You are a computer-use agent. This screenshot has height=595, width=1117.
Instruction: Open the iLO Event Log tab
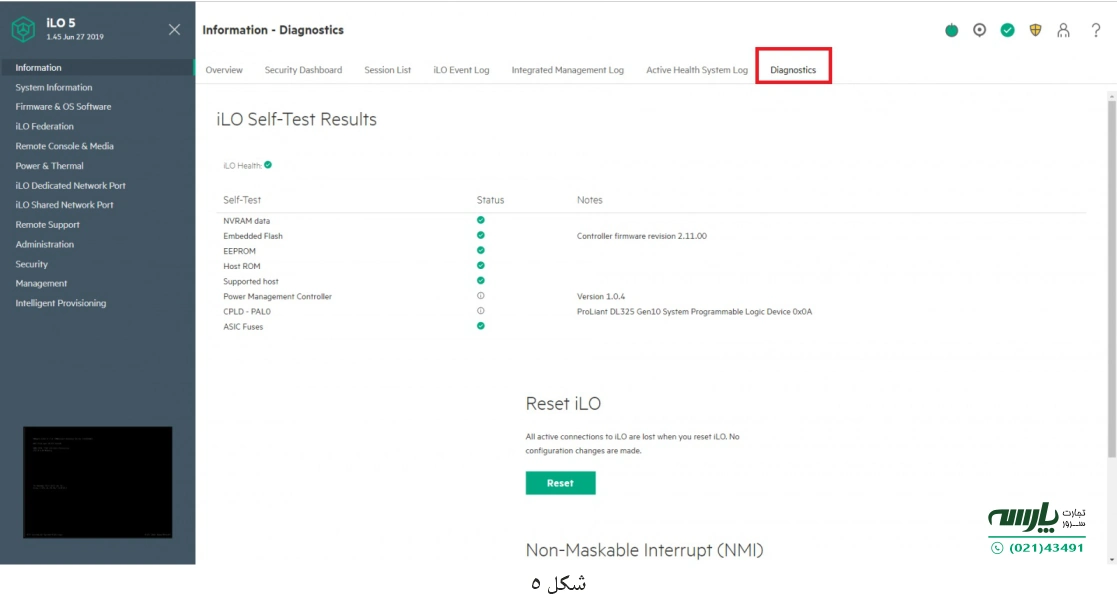click(463, 70)
